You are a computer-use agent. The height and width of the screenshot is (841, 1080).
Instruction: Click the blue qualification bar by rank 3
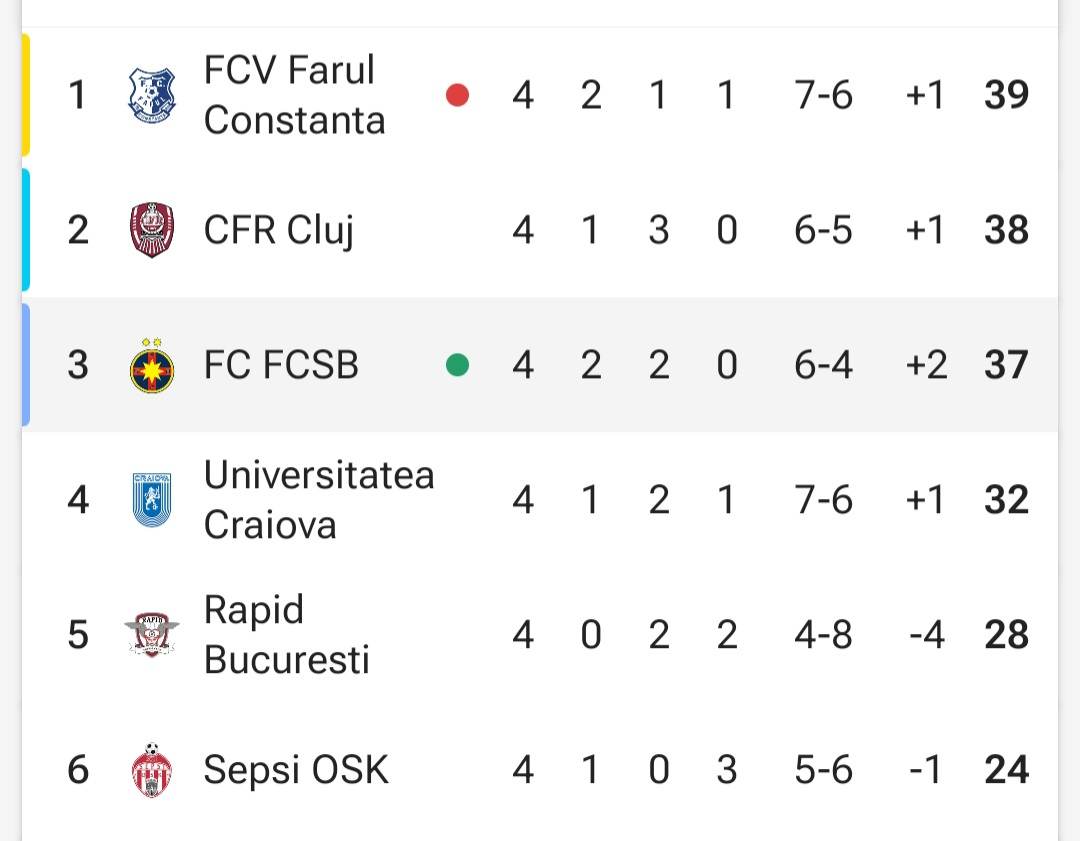click(x=26, y=365)
